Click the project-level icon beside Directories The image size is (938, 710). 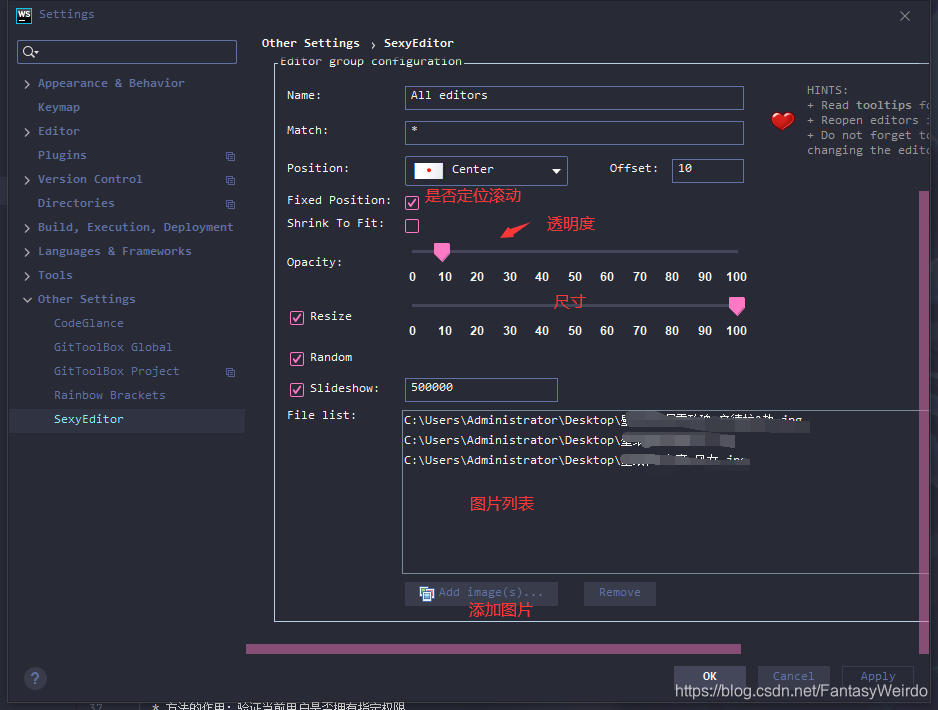[230, 204]
